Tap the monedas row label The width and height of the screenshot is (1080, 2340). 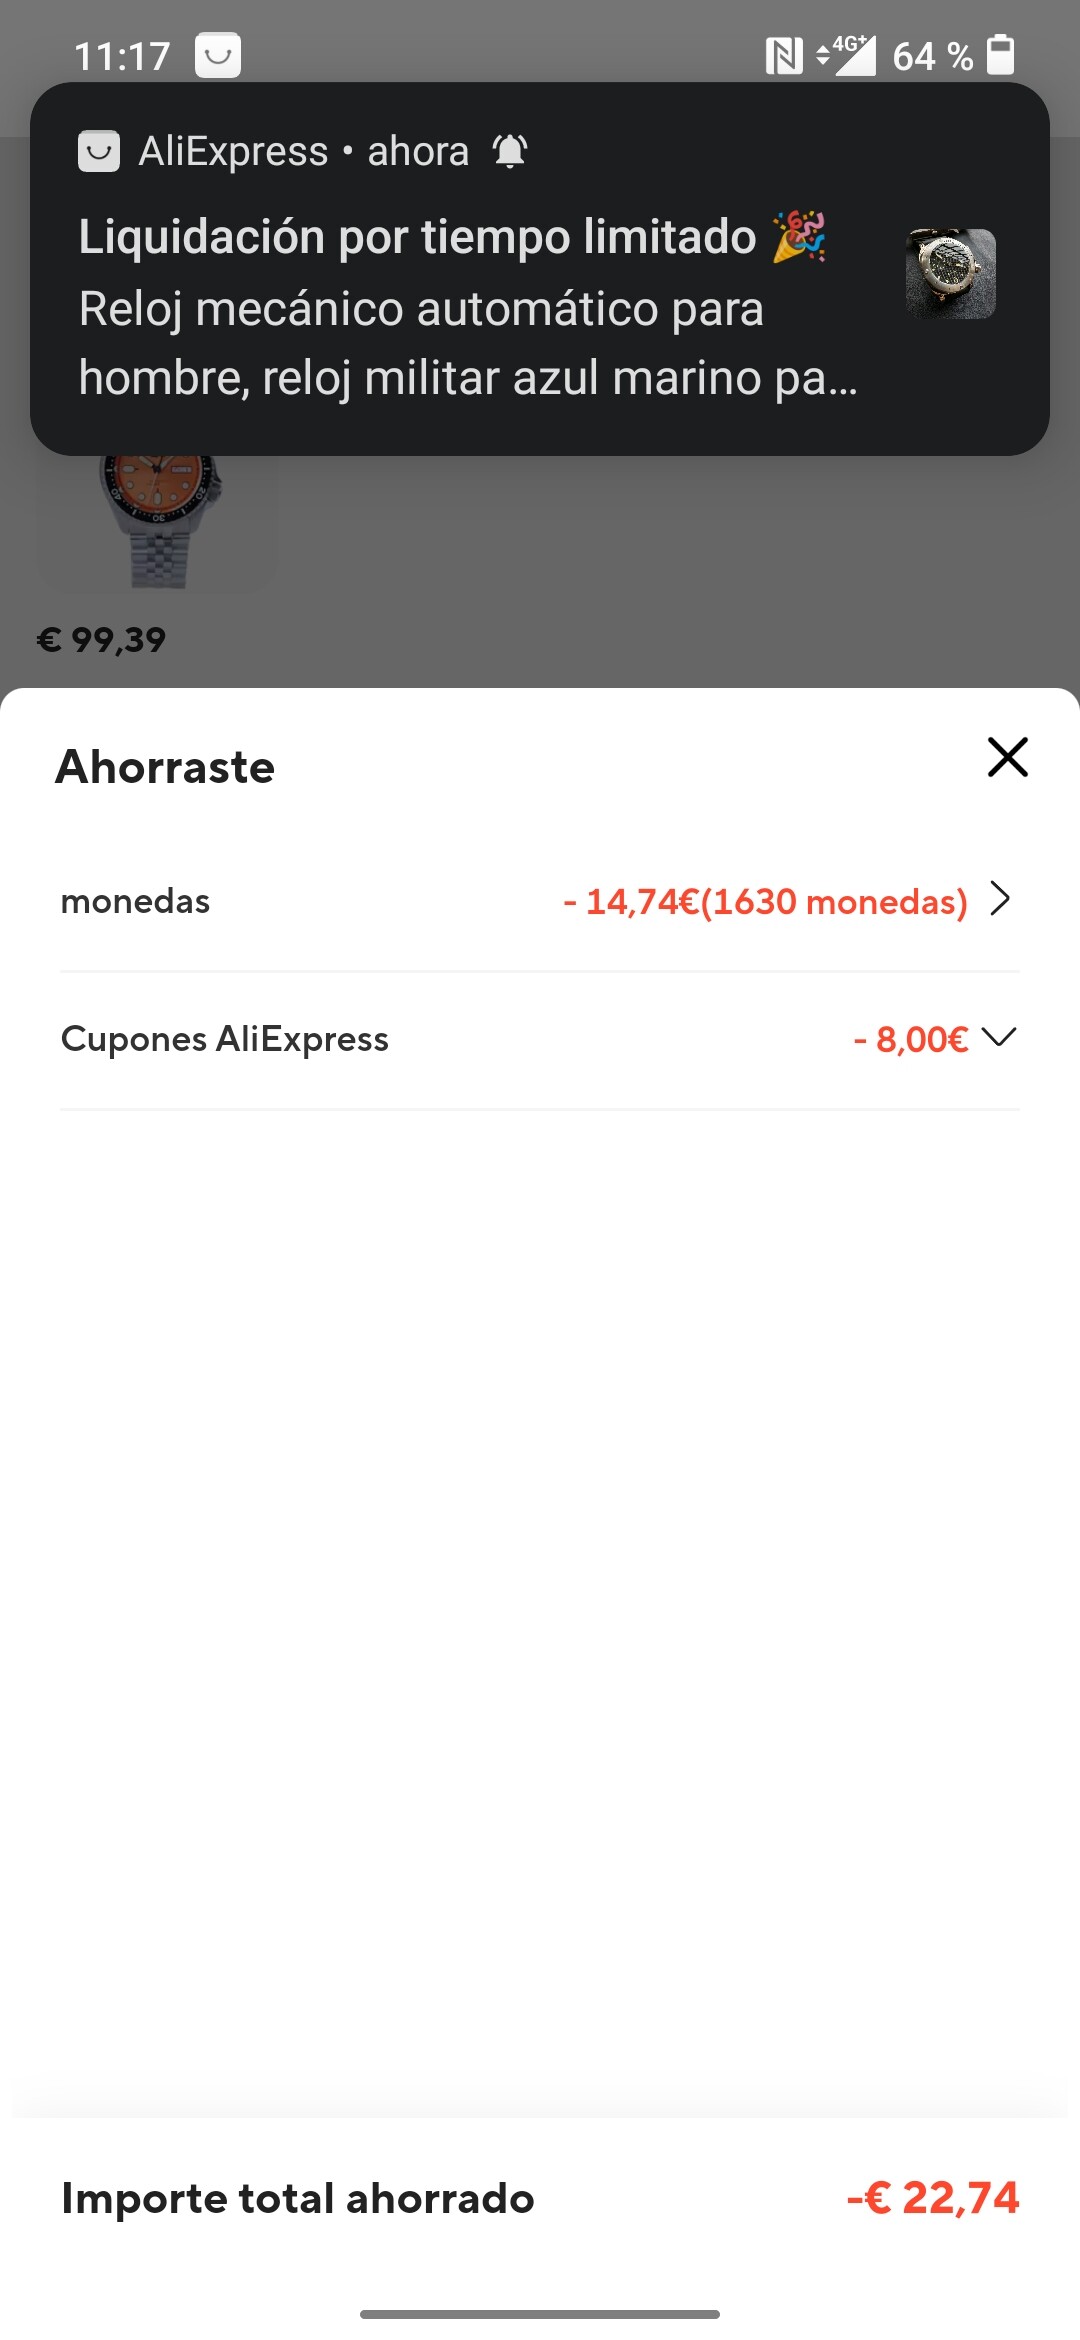[x=135, y=901]
